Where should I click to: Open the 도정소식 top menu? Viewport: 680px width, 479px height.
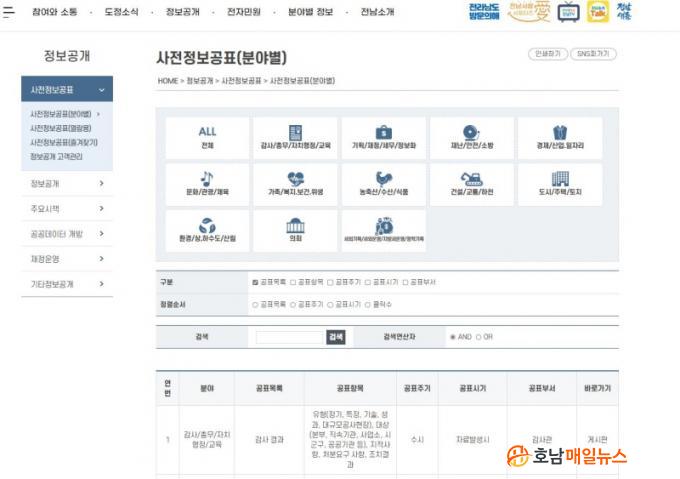[x=122, y=12]
